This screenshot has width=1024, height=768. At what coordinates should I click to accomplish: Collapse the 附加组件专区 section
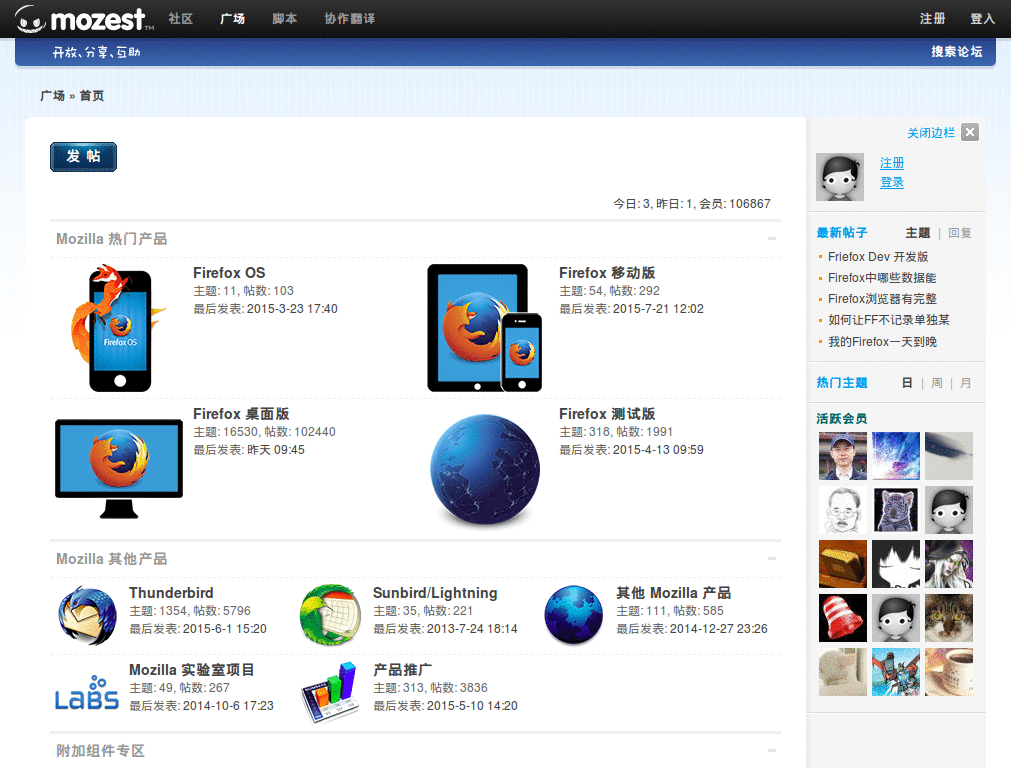pyautogui.click(x=772, y=750)
